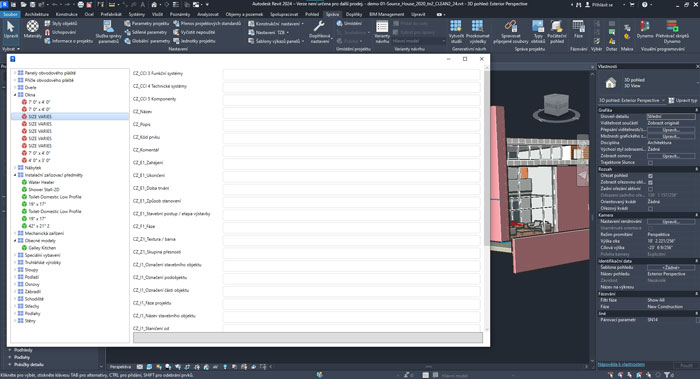This screenshot has width=700, height=379.
Task: Launch Dynamo
Action: (x=645, y=29)
